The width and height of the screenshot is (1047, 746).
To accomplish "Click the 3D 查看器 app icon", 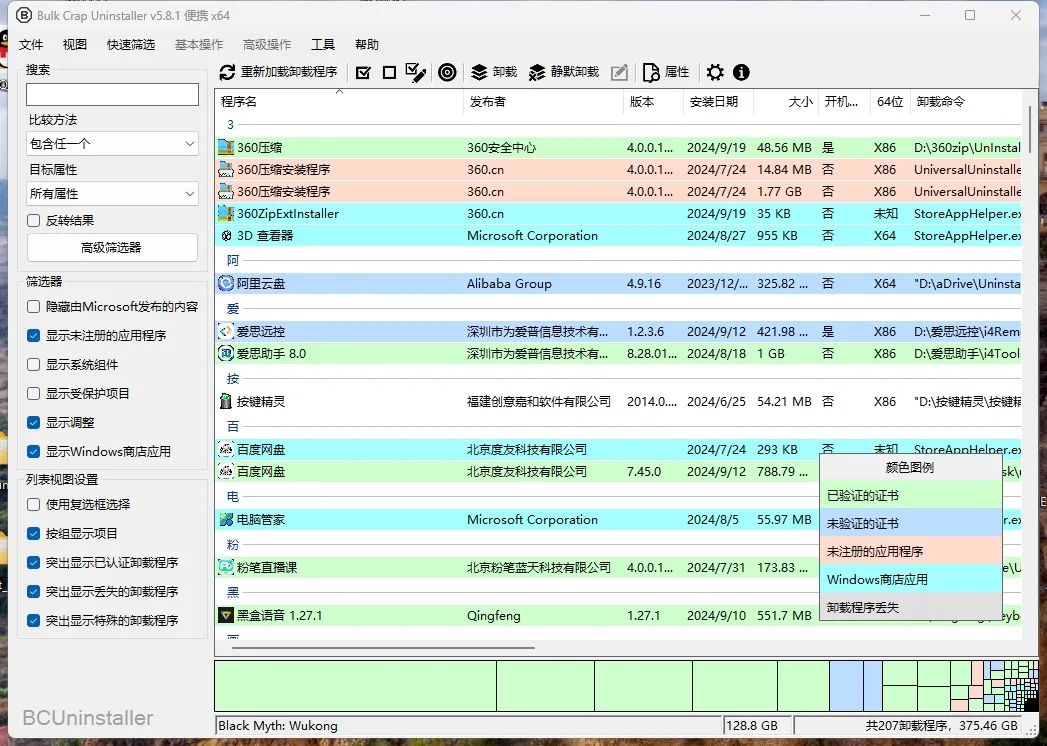I will click(x=226, y=236).
